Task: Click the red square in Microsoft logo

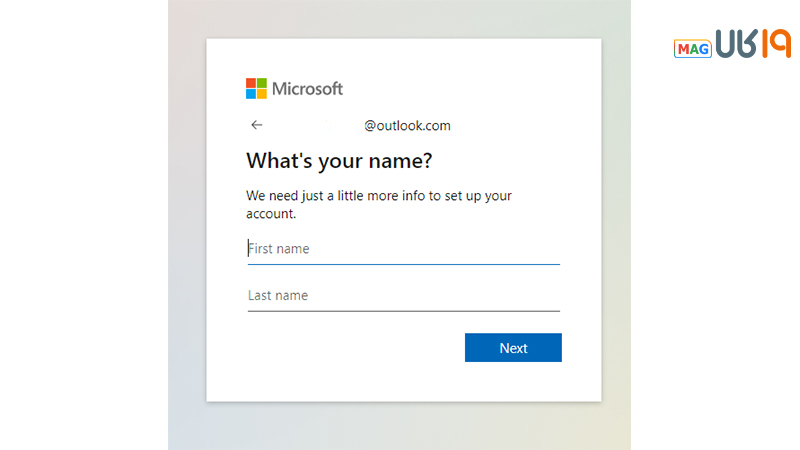Action: [x=251, y=83]
